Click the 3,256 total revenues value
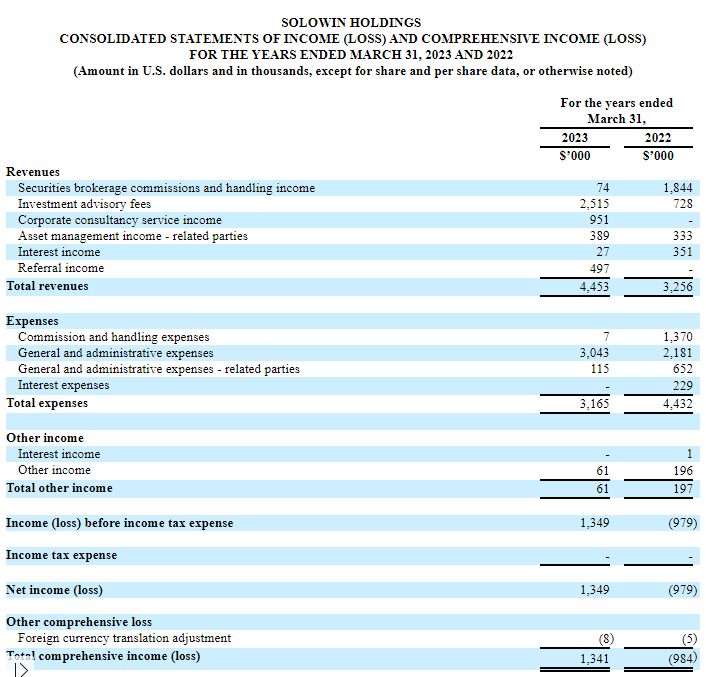This screenshot has height=677, width=706. [678, 287]
